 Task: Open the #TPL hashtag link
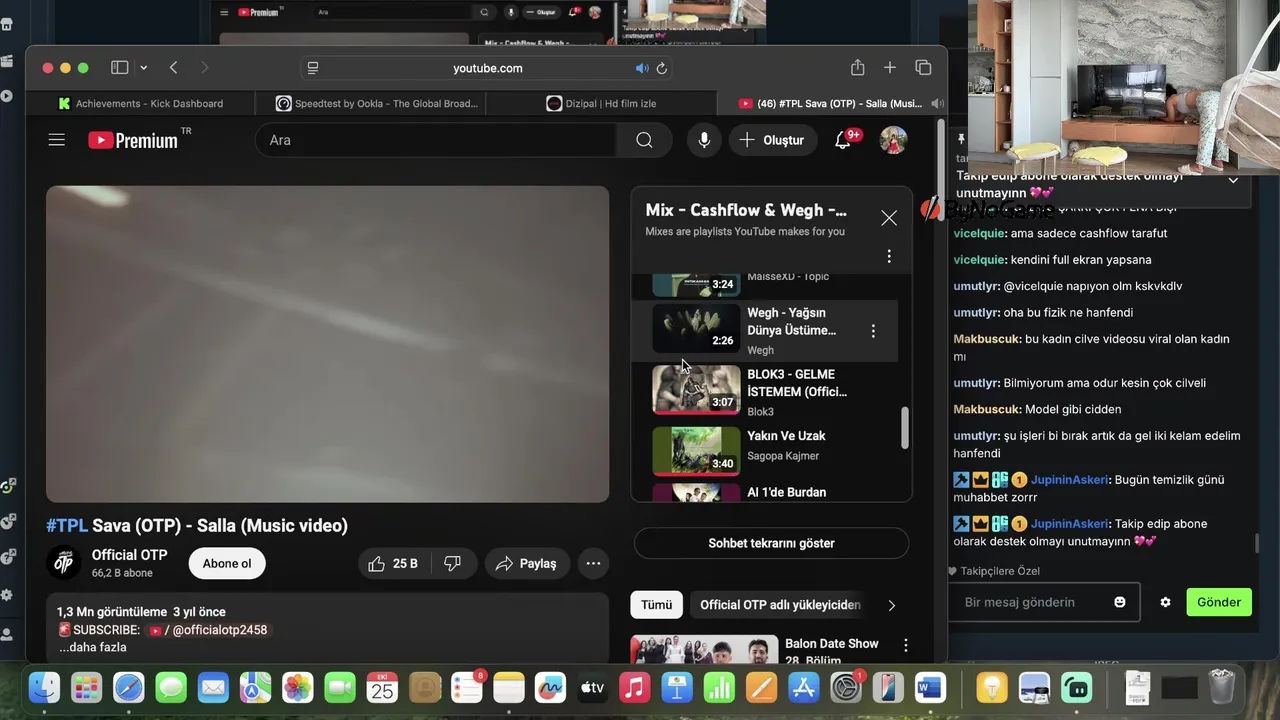coord(67,526)
